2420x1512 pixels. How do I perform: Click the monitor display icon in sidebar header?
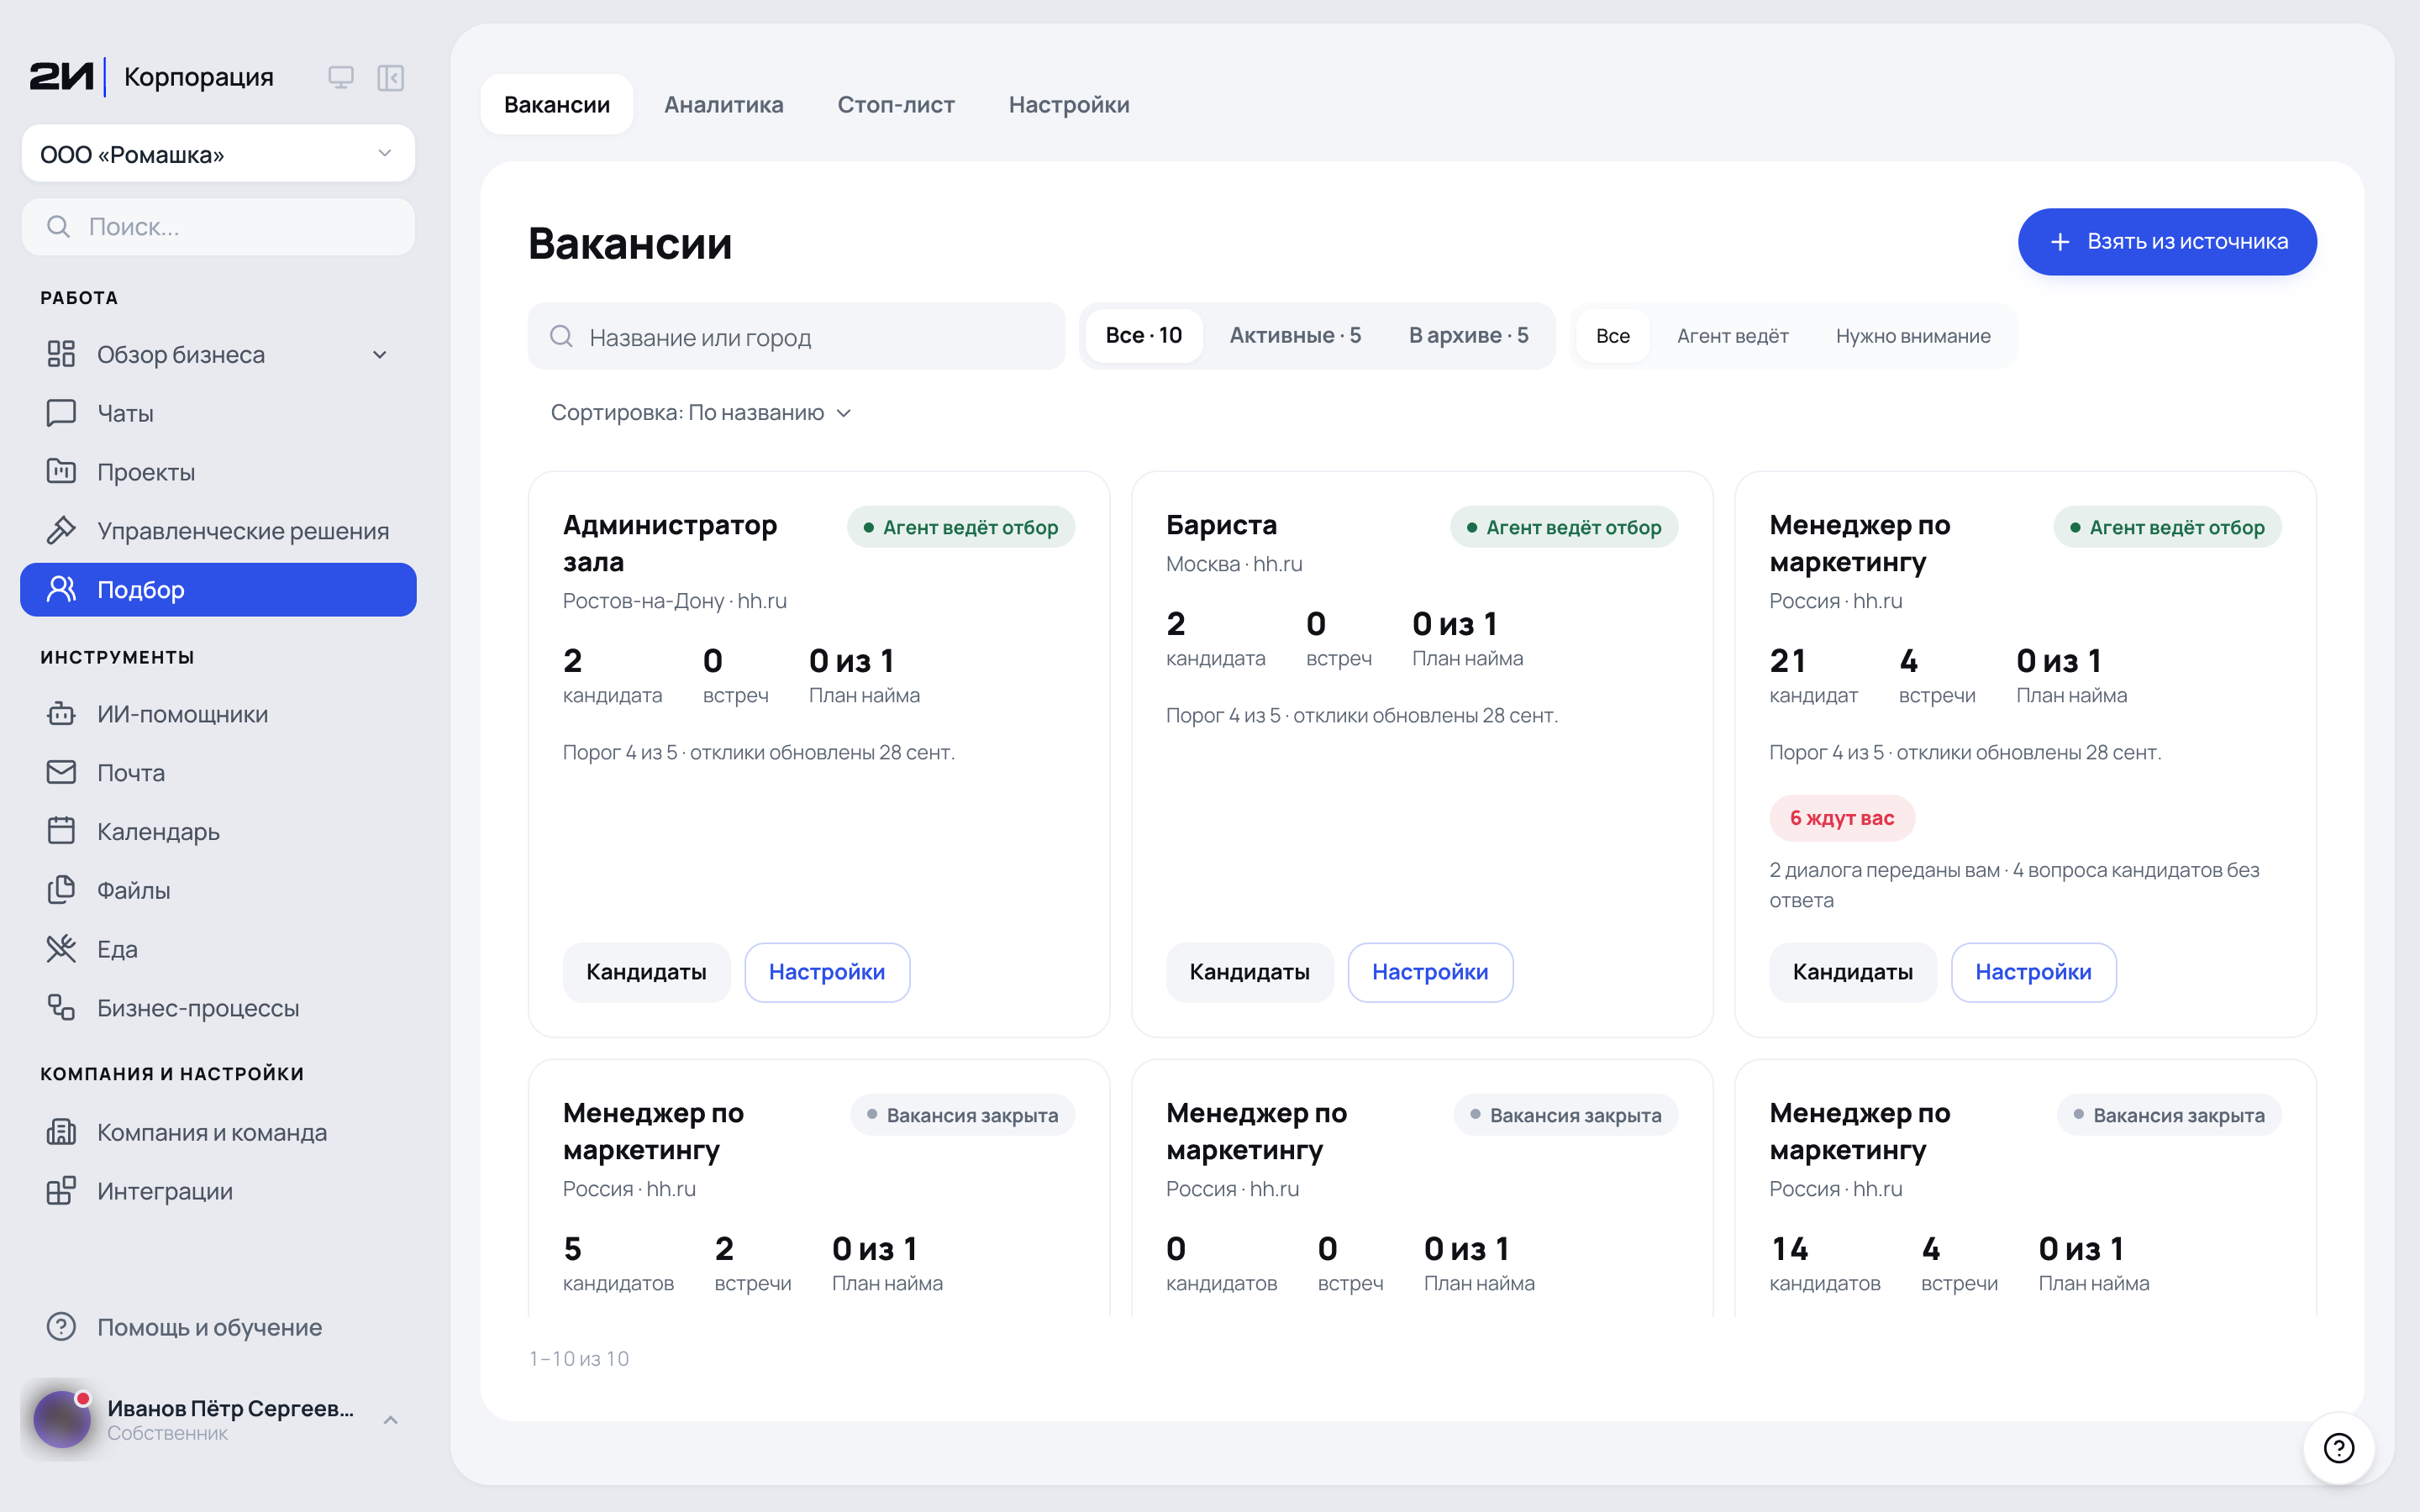341,77
